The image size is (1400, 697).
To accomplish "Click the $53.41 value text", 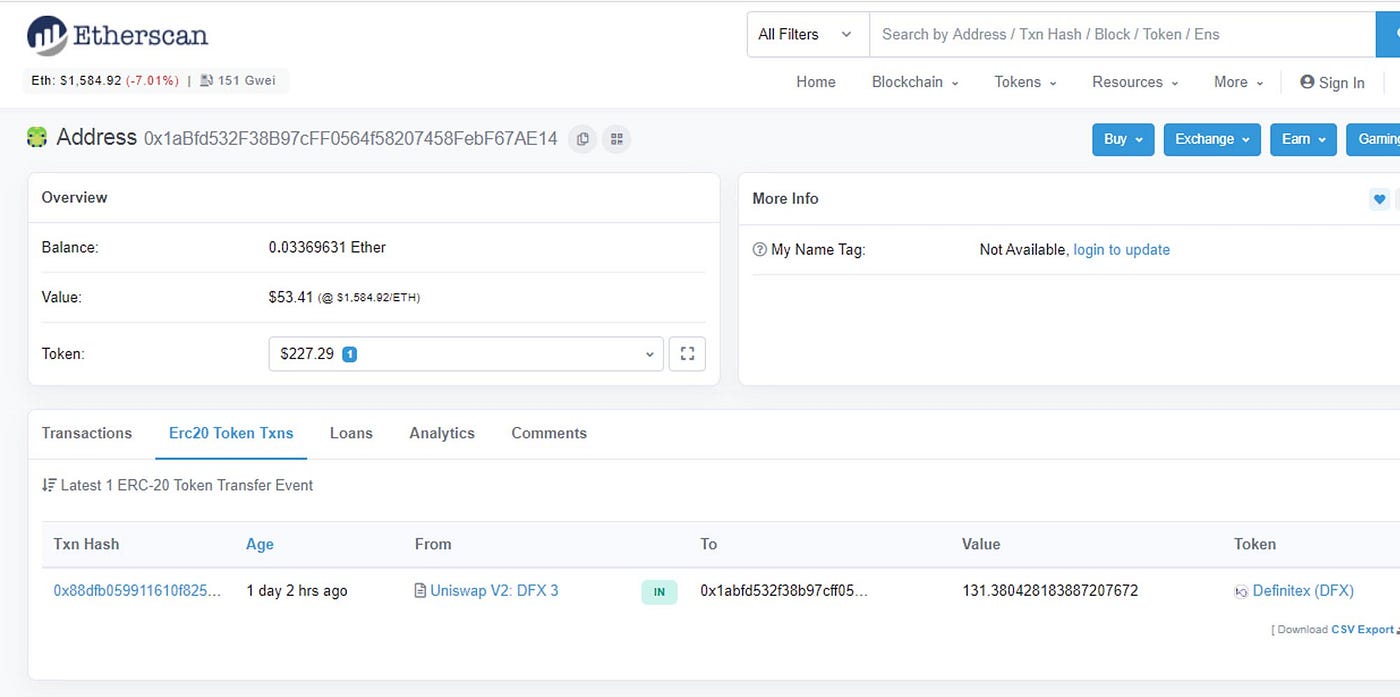I will [291, 297].
